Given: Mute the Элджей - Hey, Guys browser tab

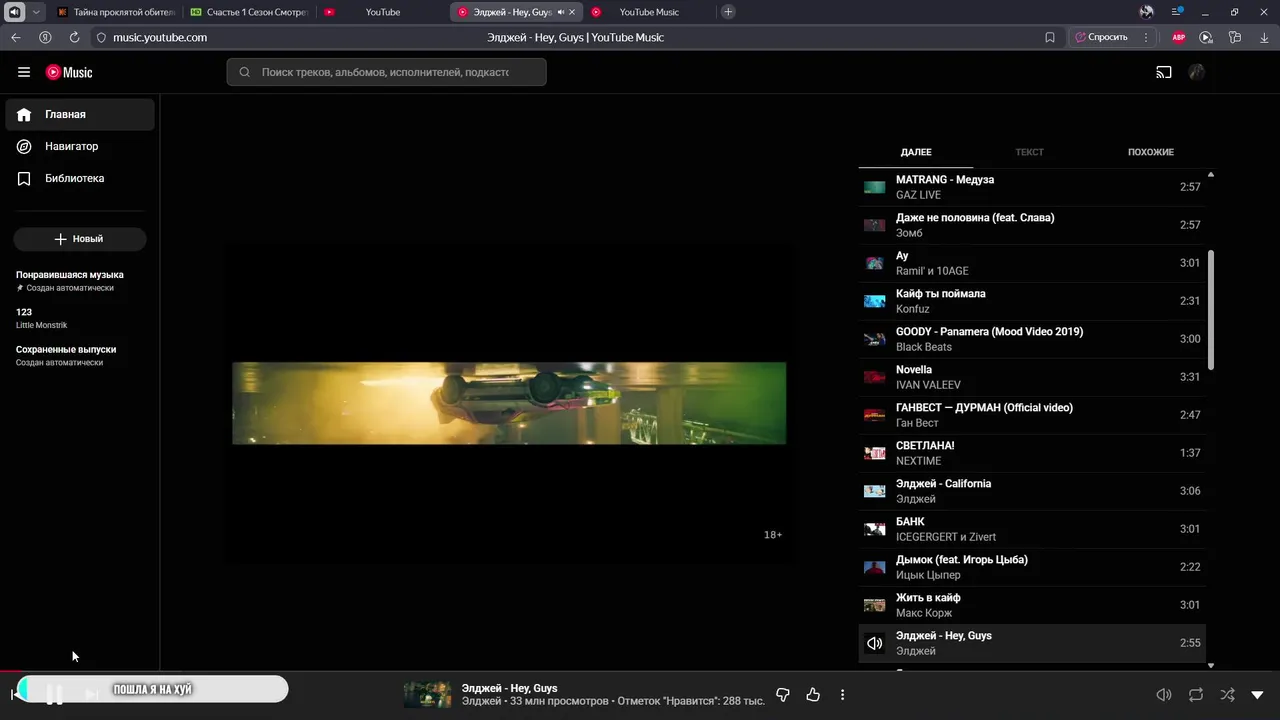Looking at the screenshot, I should [x=560, y=12].
